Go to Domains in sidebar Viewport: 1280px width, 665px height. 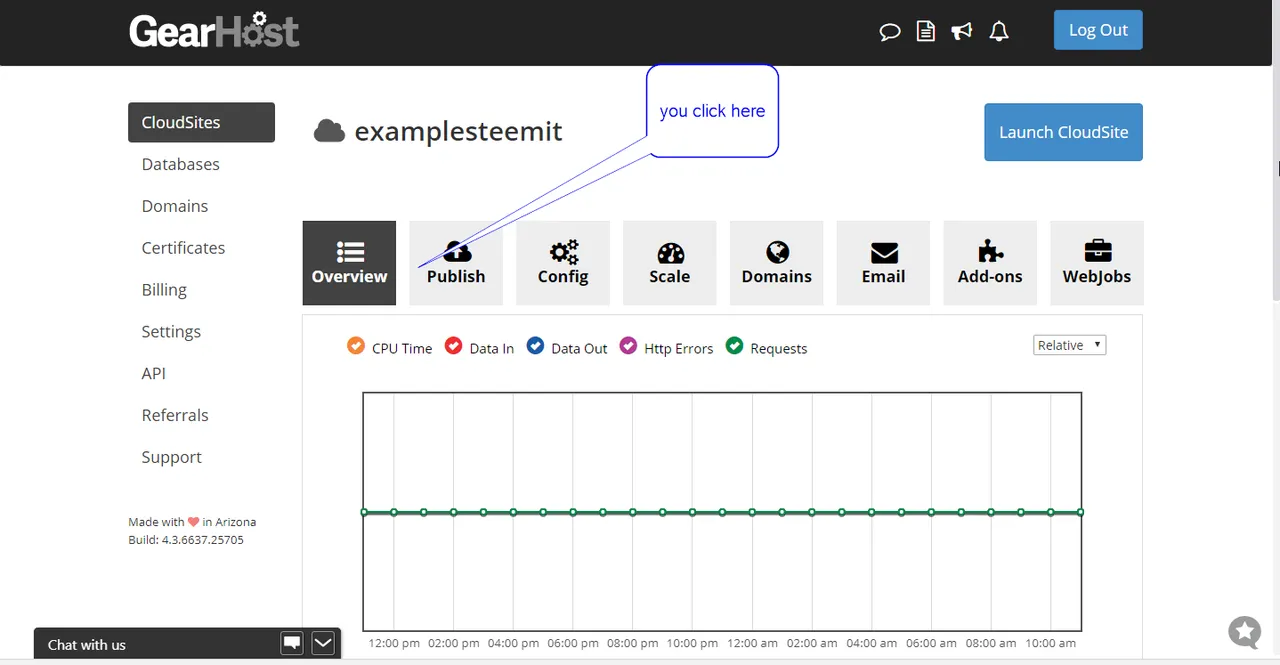click(175, 206)
